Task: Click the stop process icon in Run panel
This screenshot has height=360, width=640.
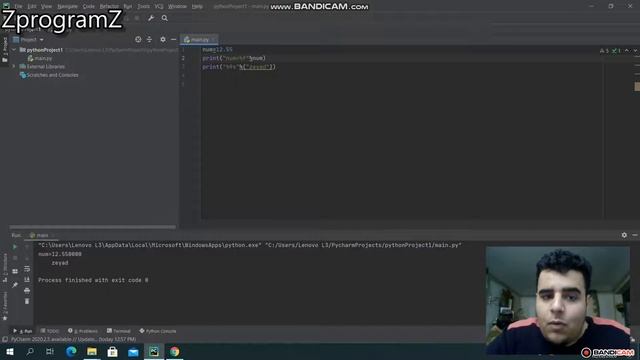Action: point(15,258)
